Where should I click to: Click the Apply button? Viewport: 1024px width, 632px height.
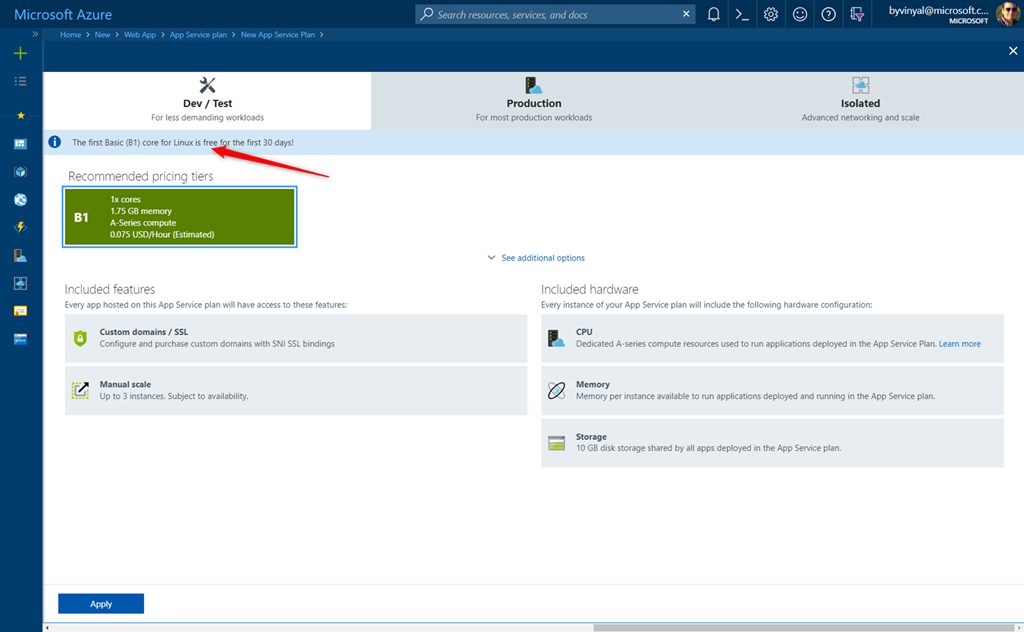coord(101,604)
